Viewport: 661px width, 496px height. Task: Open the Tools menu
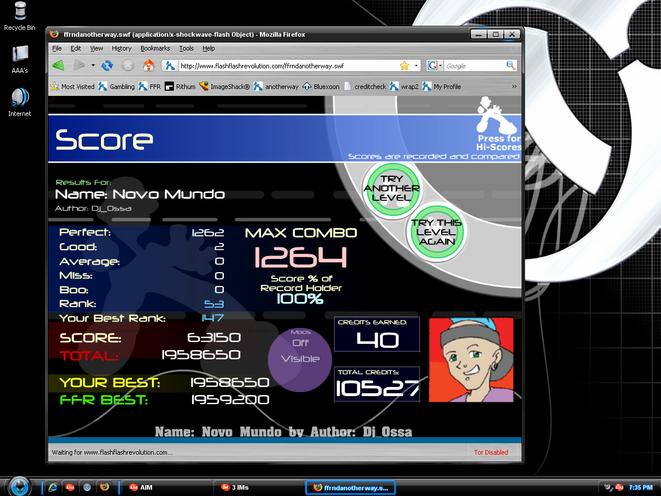(186, 48)
